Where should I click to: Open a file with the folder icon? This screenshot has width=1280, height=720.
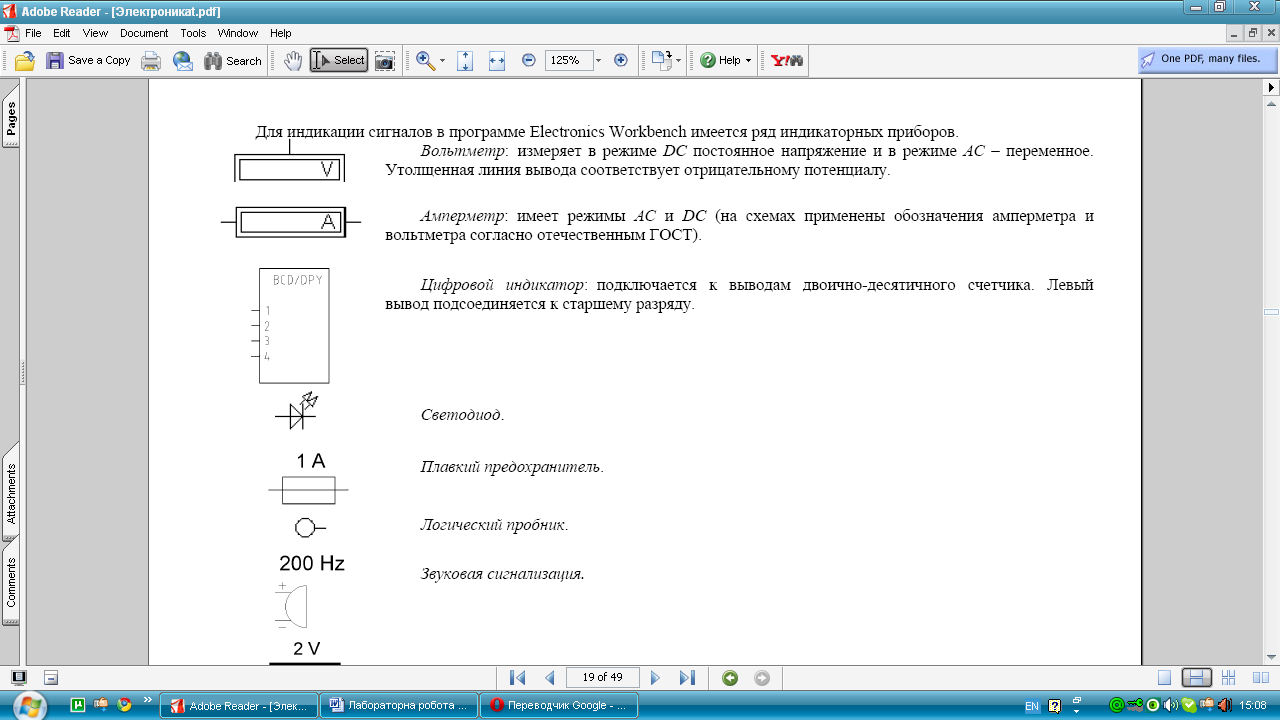click(x=25, y=61)
